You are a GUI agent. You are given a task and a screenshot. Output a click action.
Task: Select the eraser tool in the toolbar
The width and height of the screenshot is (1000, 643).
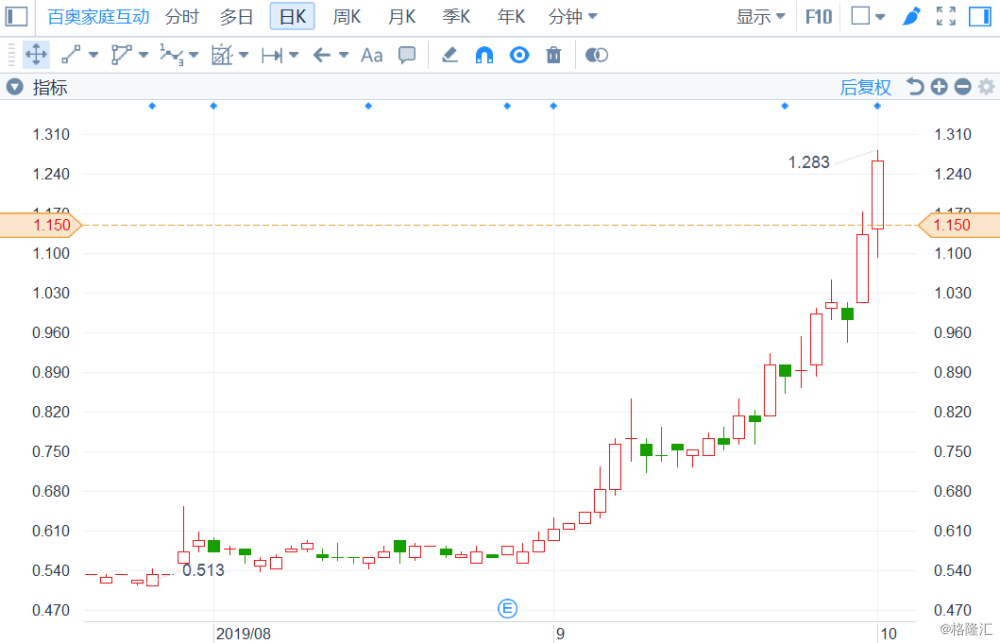(x=450, y=55)
